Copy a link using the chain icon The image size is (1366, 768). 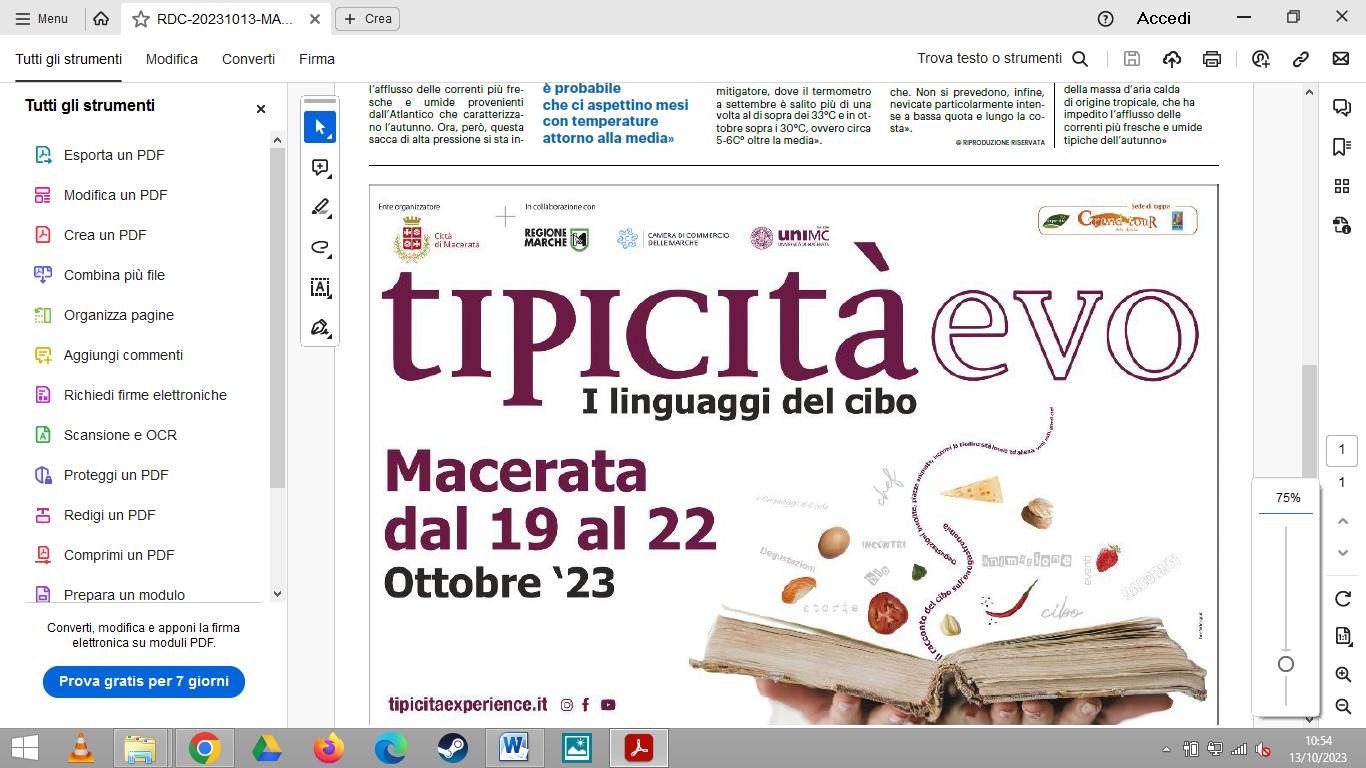click(x=1301, y=59)
